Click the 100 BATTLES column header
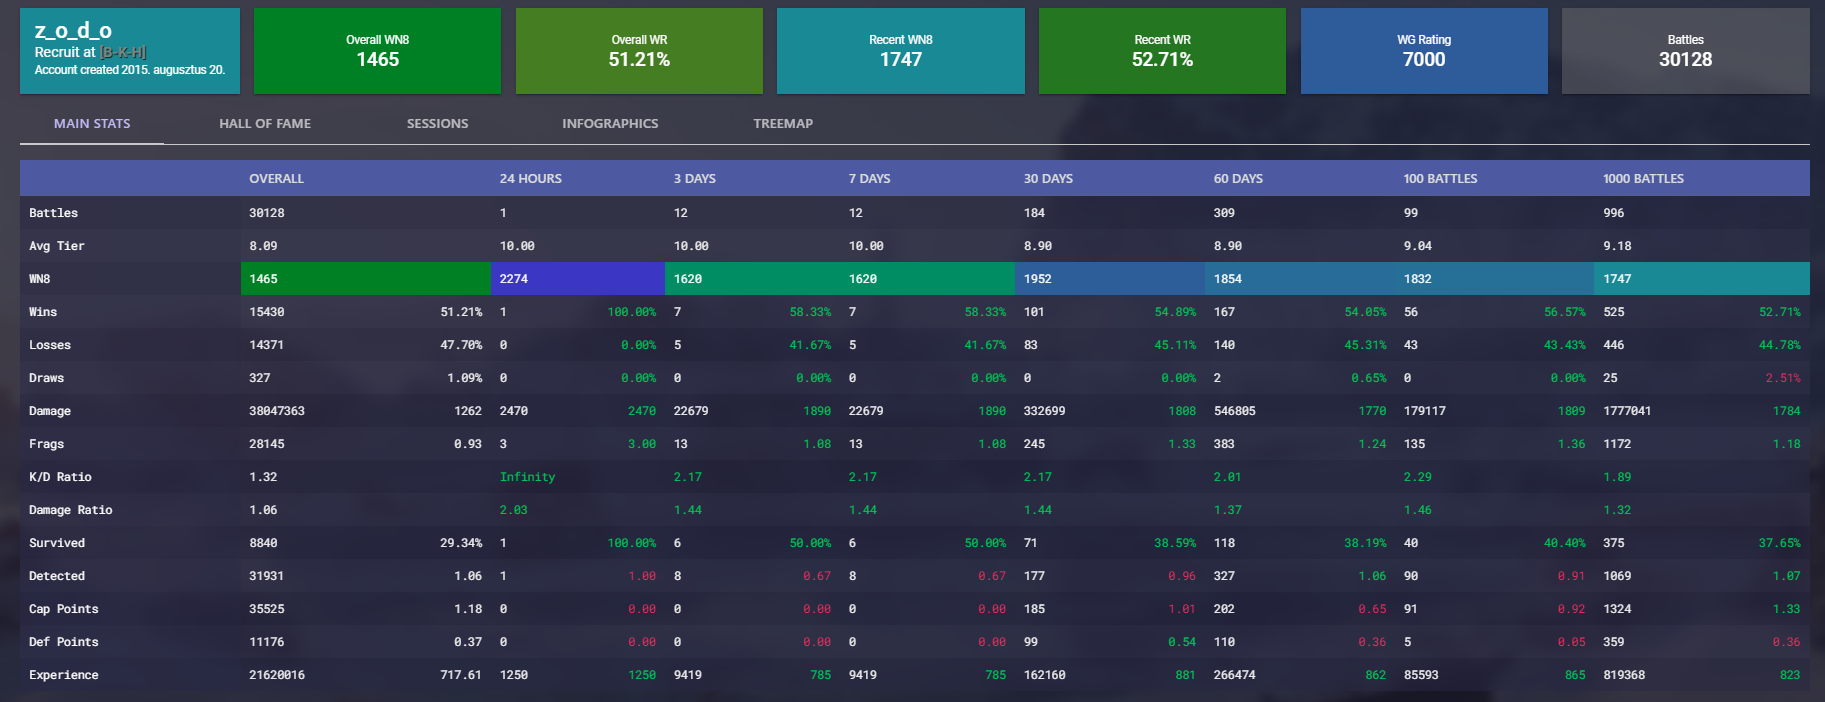 coord(1440,178)
